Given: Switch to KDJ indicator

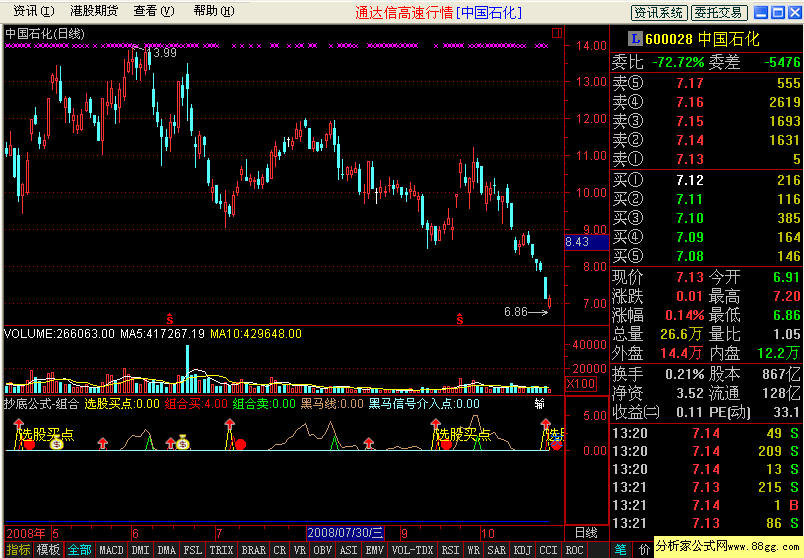Looking at the screenshot, I should 523,550.
